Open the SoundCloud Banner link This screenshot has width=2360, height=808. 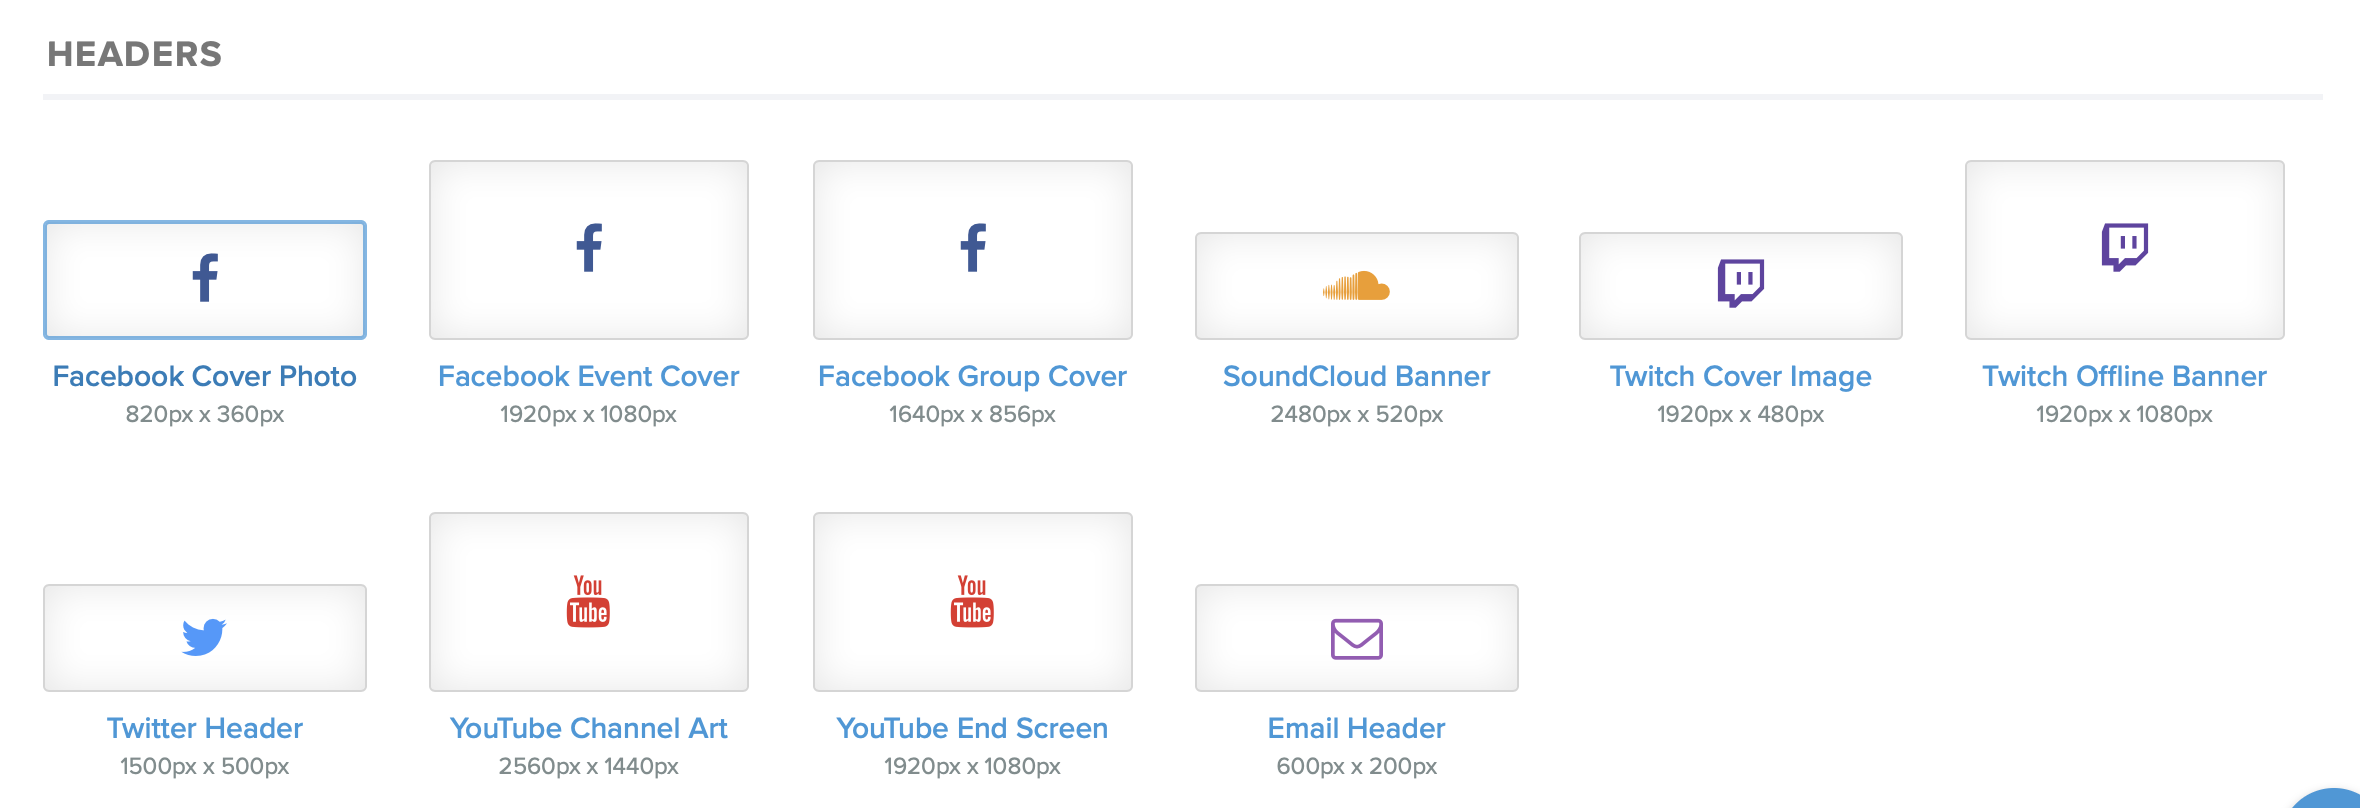pos(1357,376)
